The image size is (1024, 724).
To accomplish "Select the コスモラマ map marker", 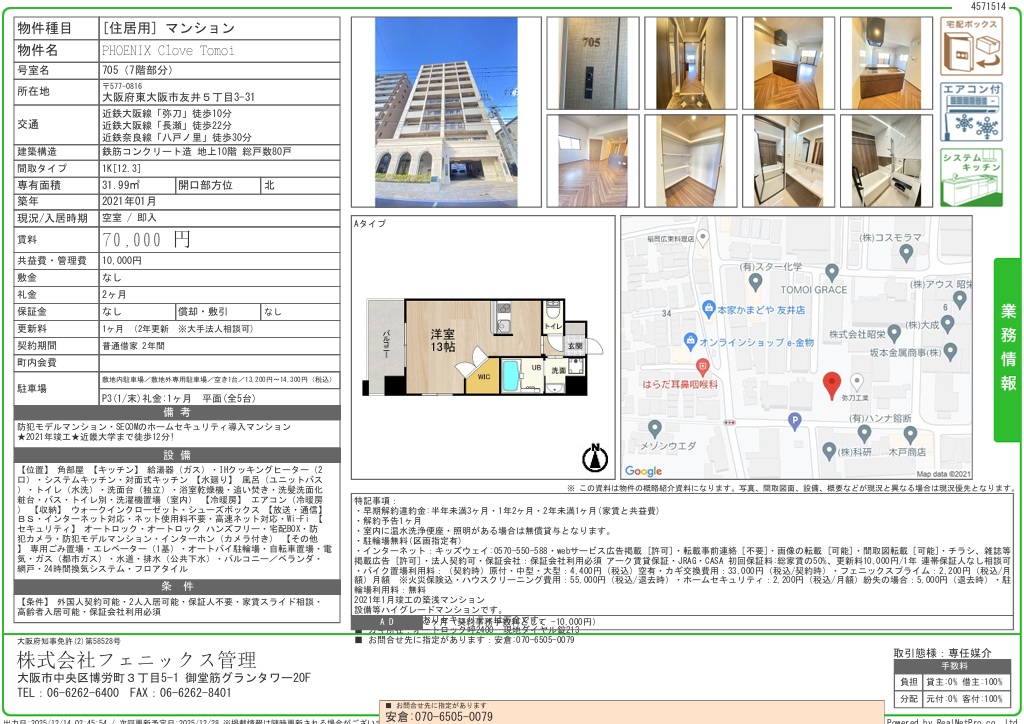I will pyautogui.click(x=906, y=253).
